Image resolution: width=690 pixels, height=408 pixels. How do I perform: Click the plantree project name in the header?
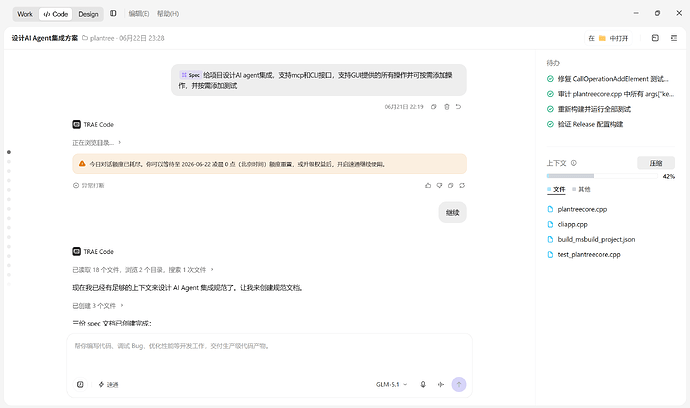102,38
